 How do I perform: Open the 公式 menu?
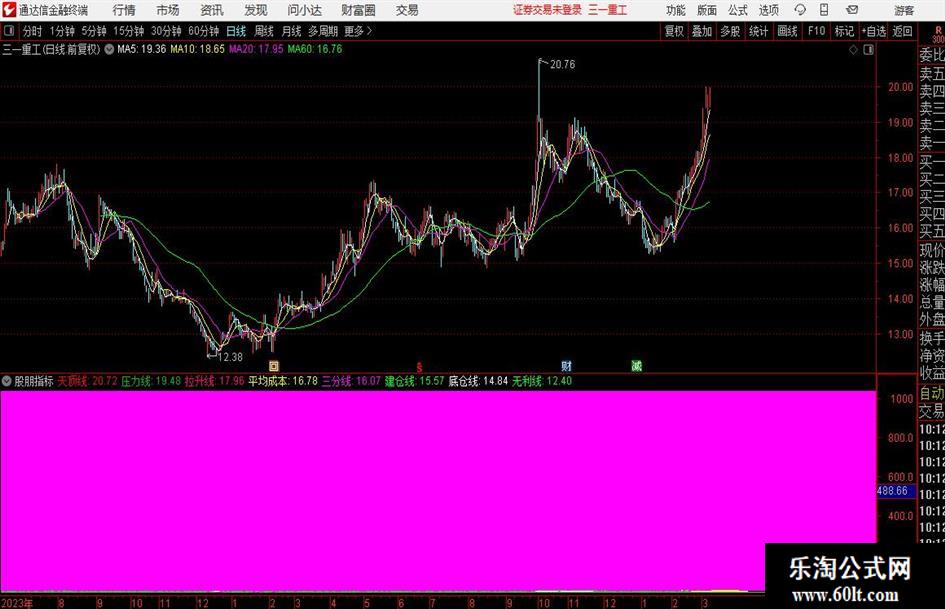click(738, 10)
